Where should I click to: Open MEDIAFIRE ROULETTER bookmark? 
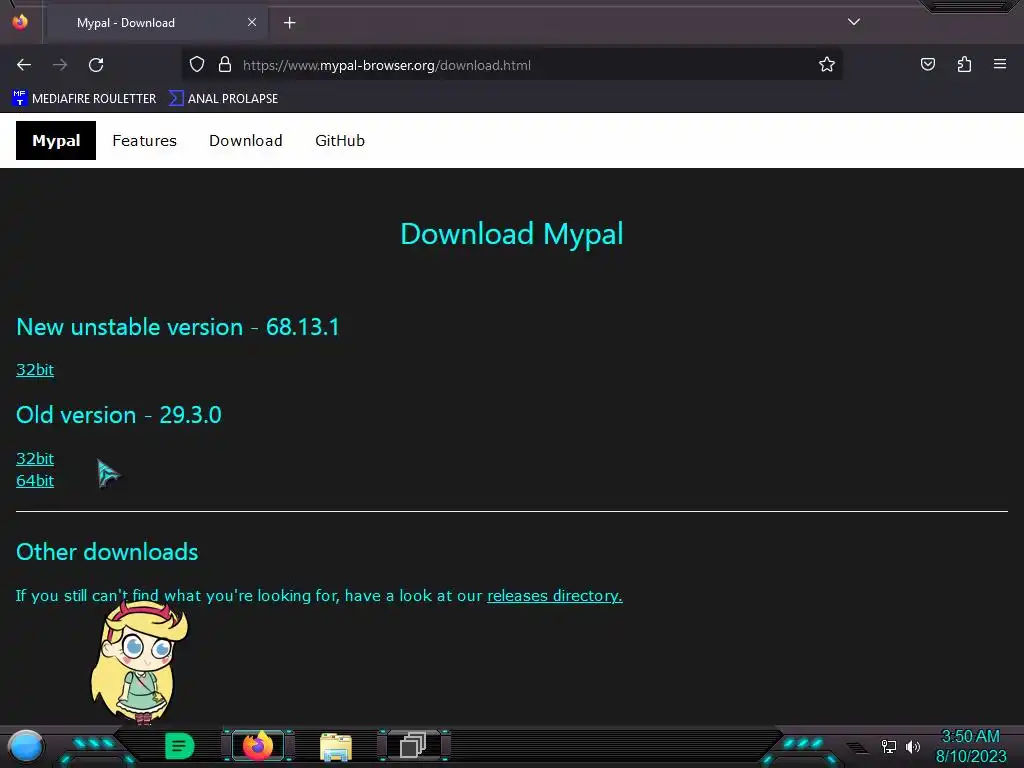pos(84,99)
